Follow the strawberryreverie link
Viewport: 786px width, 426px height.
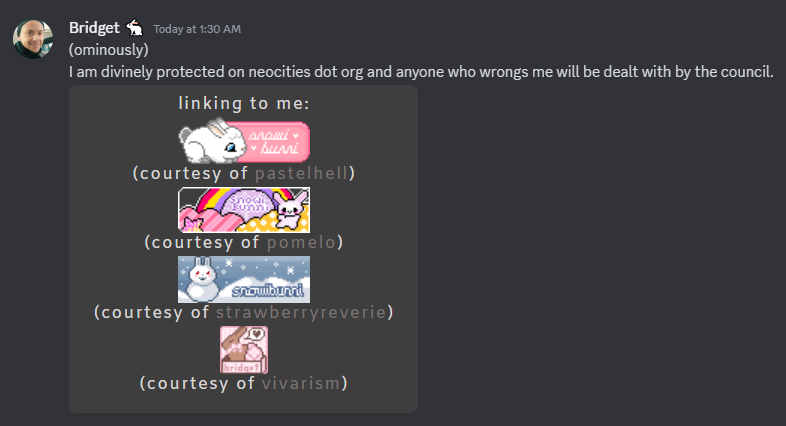[301, 312]
